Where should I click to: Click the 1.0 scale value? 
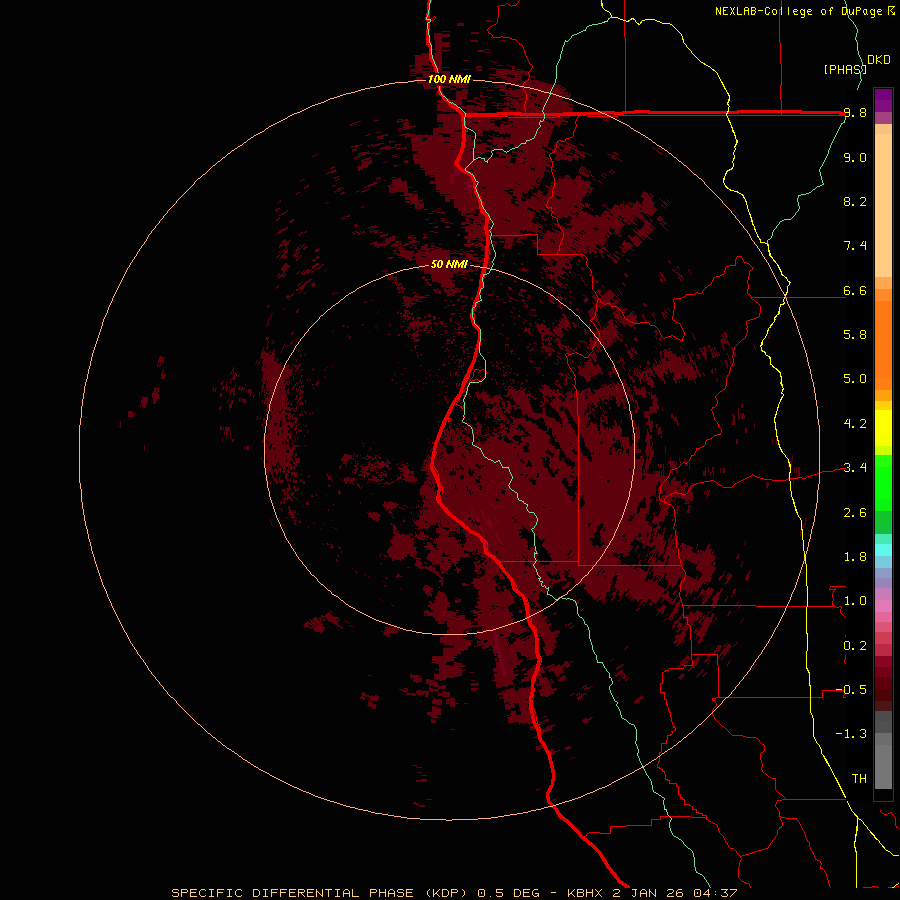tap(855, 601)
